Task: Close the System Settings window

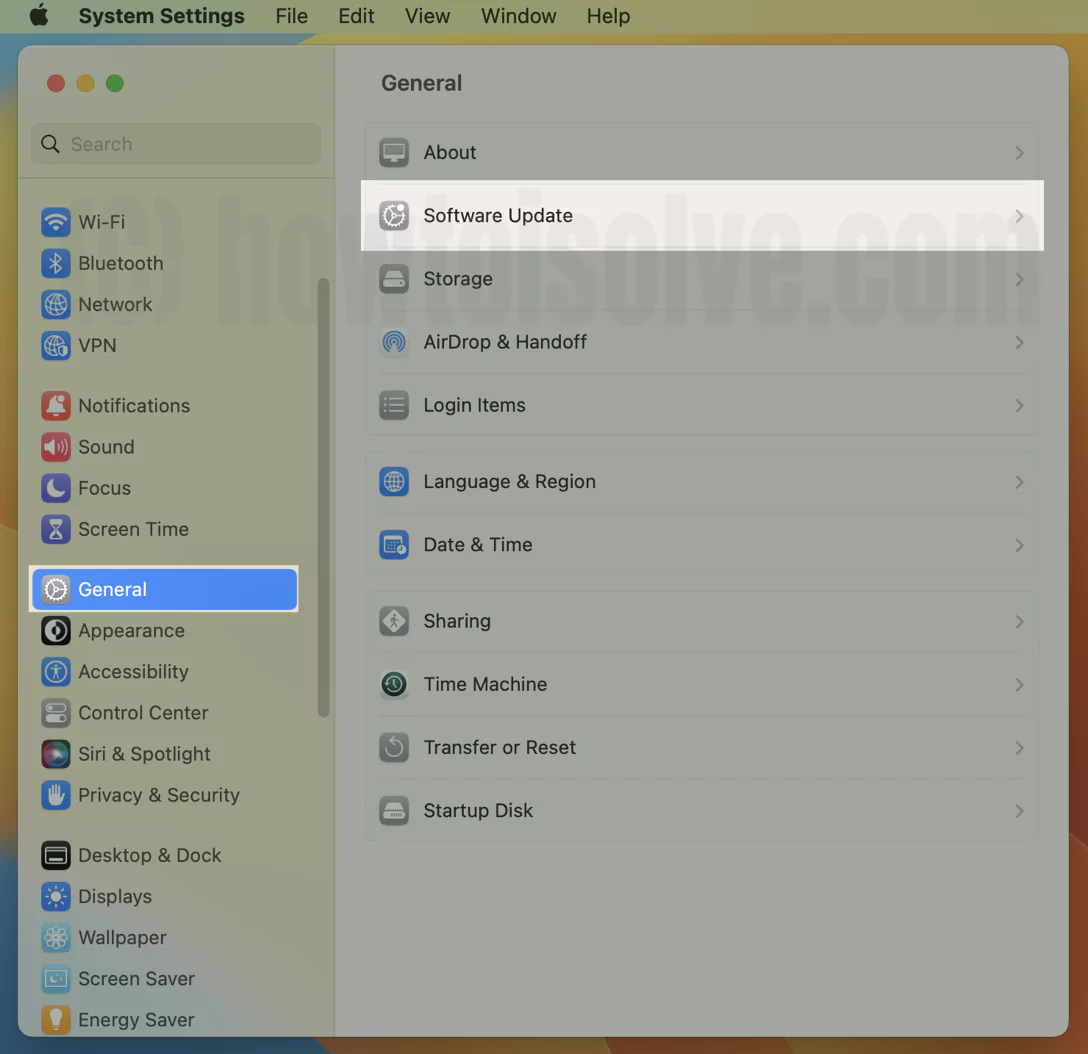Action: (56, 83)
